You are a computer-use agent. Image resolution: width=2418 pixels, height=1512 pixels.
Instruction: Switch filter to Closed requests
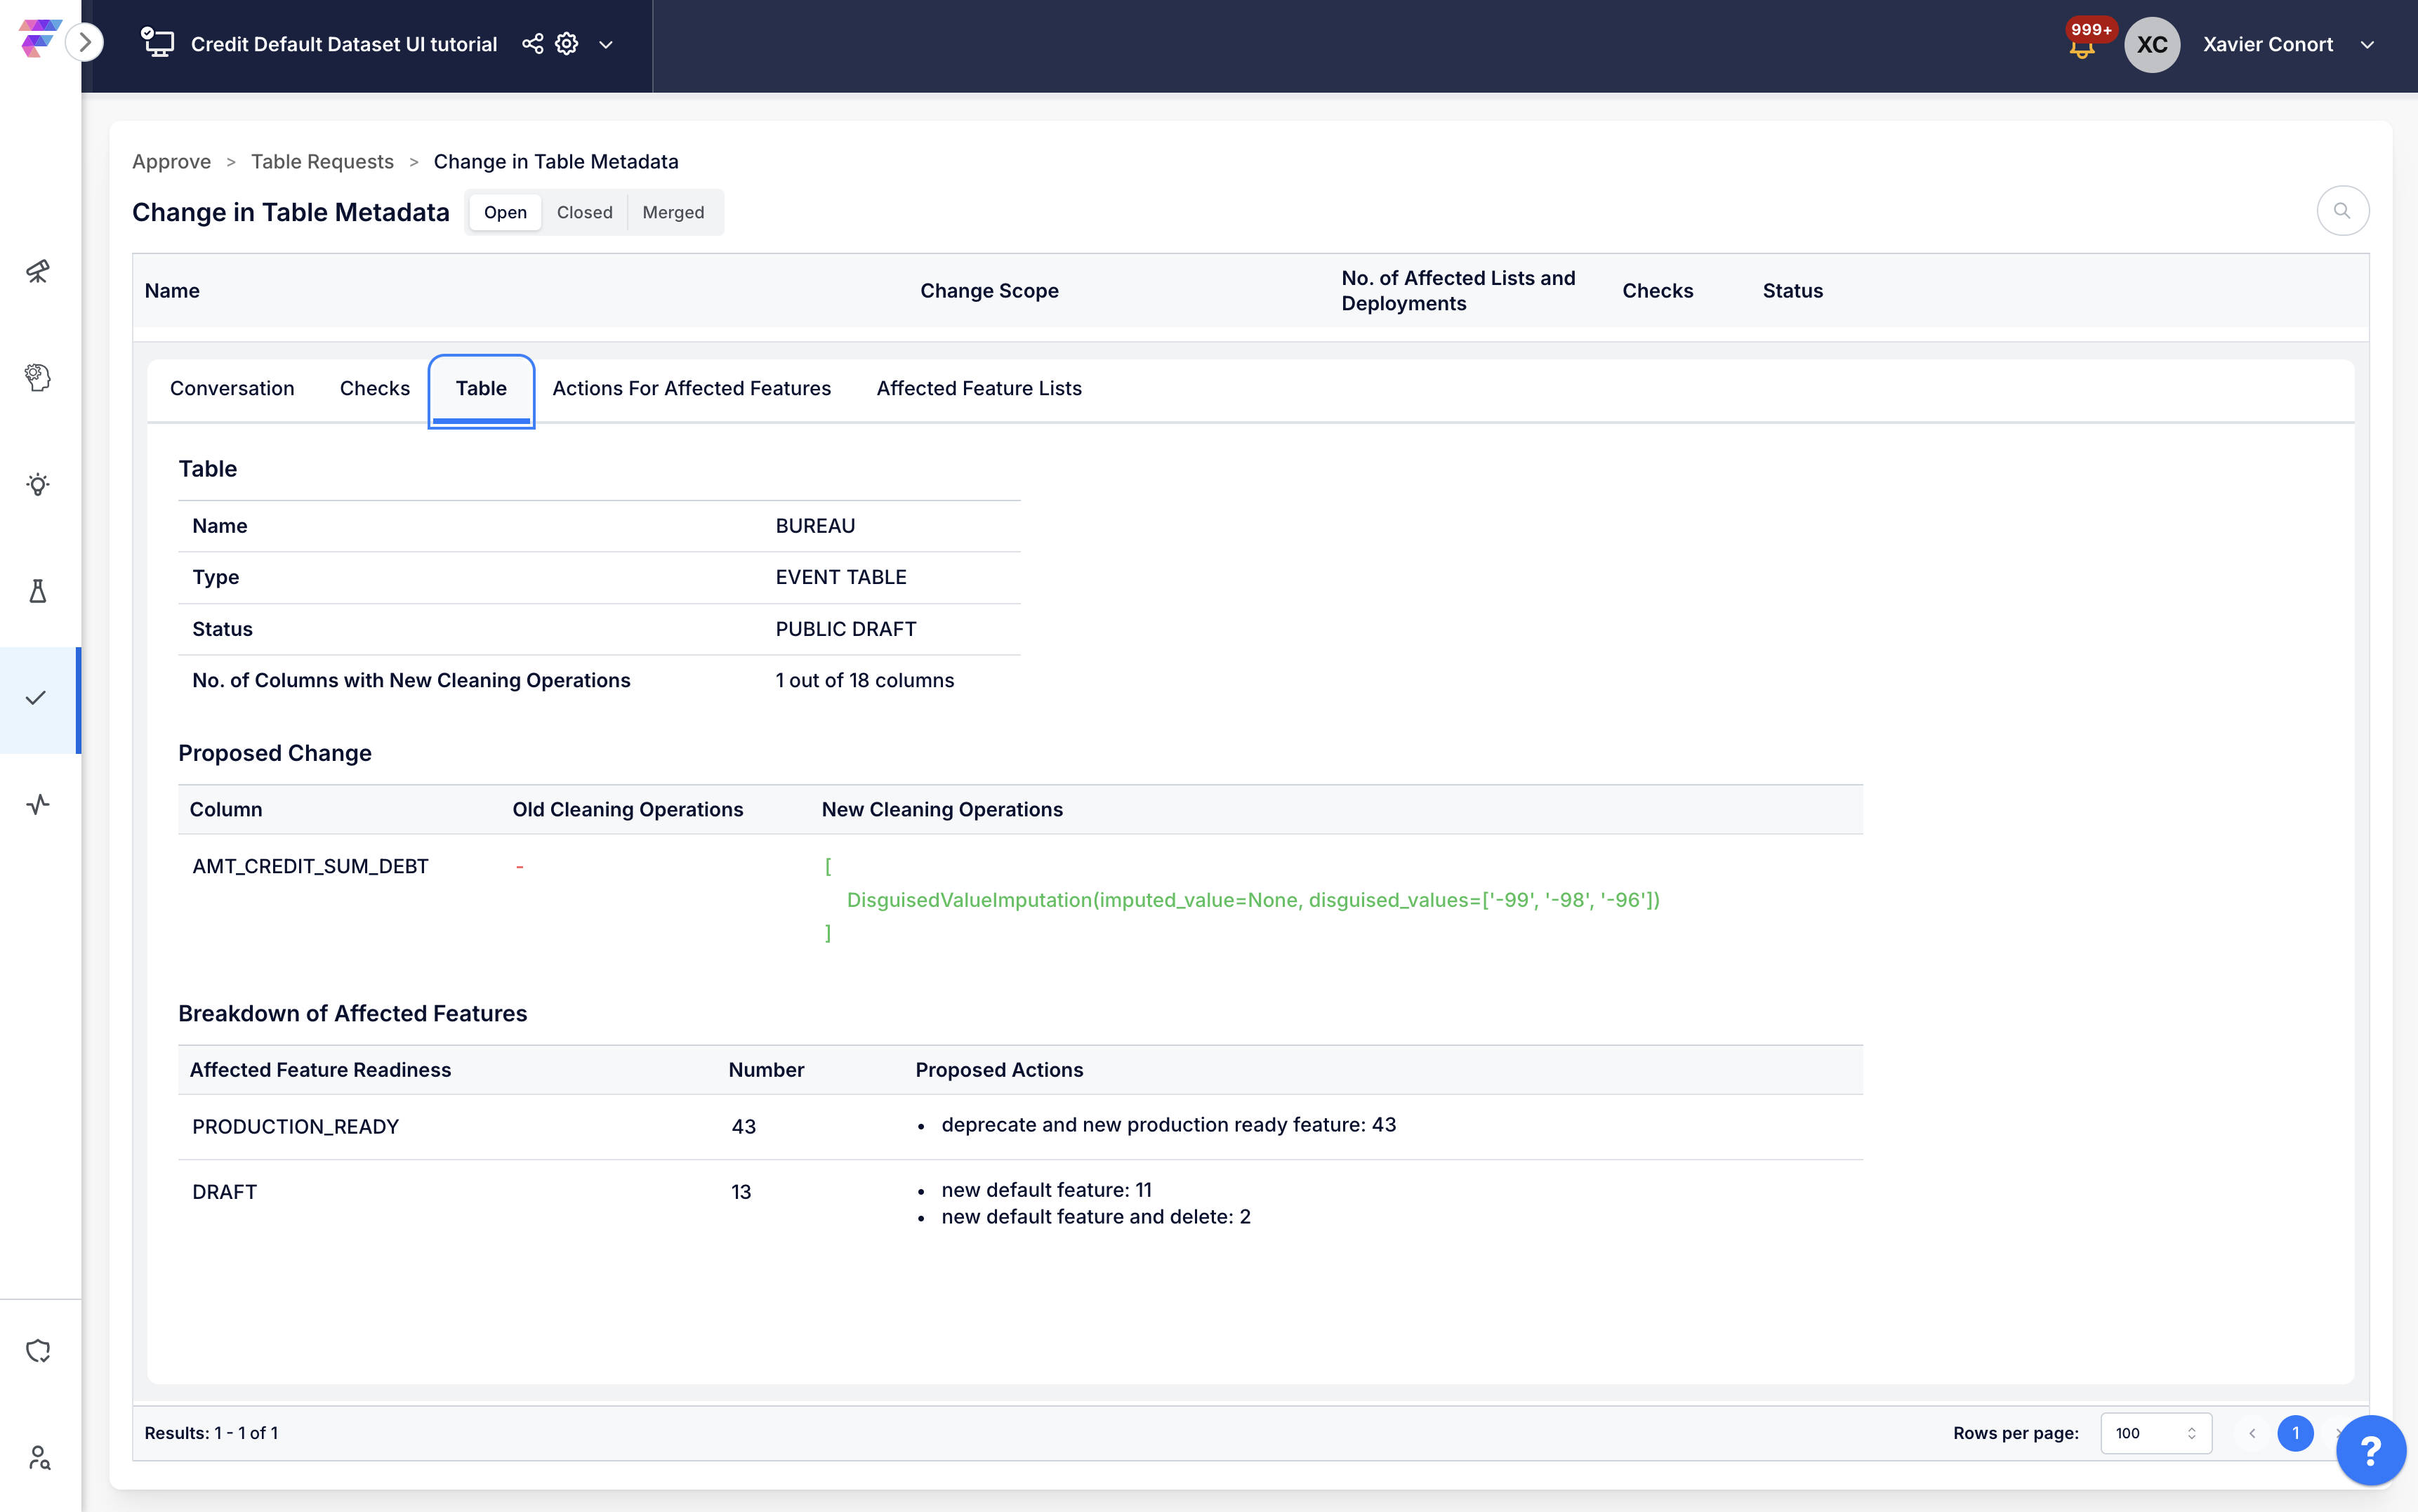[584, 212]
